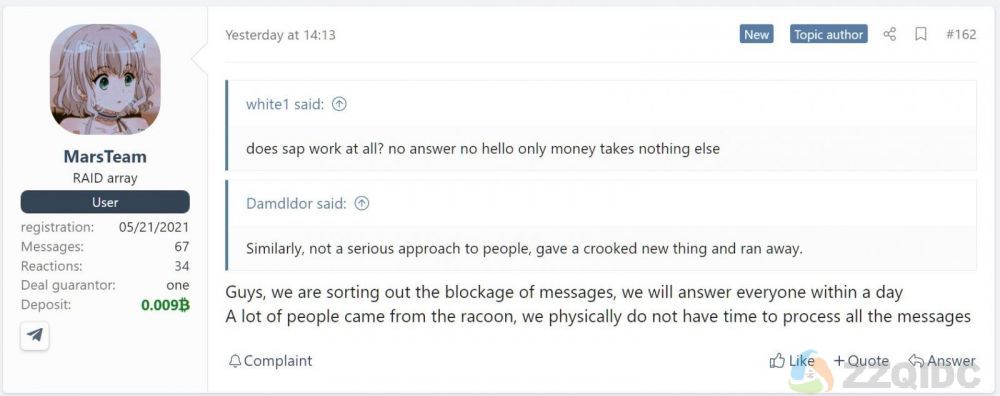This screenshot has width=1000, height=396.
Task: Click post number #162 permalink
Action: 961,34
